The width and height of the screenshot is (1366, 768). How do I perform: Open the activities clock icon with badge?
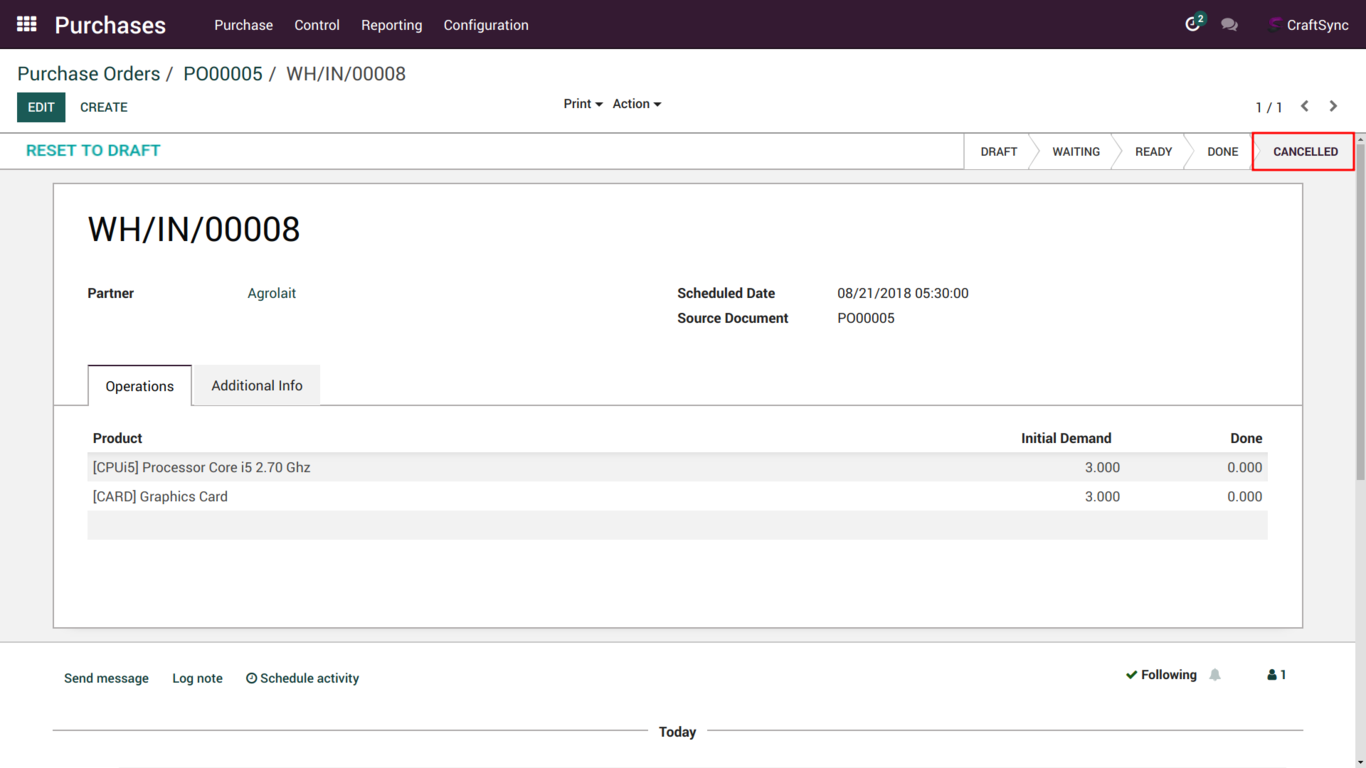1193,24
